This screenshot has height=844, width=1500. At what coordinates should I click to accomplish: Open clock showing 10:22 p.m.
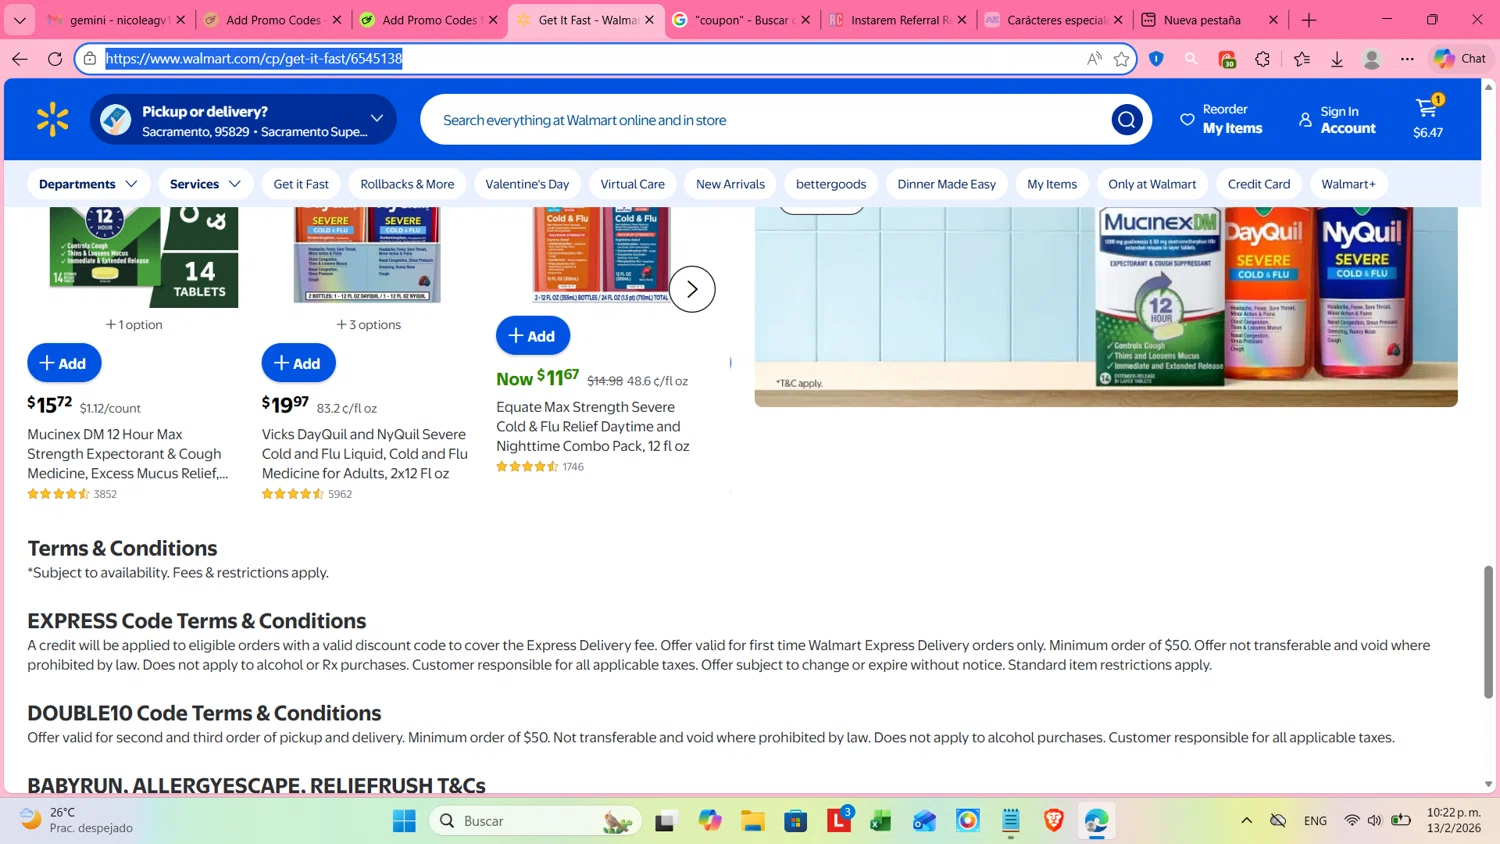1454,821
